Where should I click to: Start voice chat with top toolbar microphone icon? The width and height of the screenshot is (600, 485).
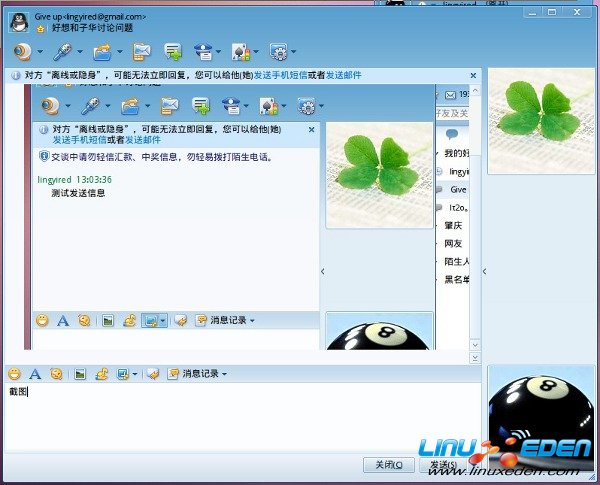pyautogui.click(x=62, y=50)
